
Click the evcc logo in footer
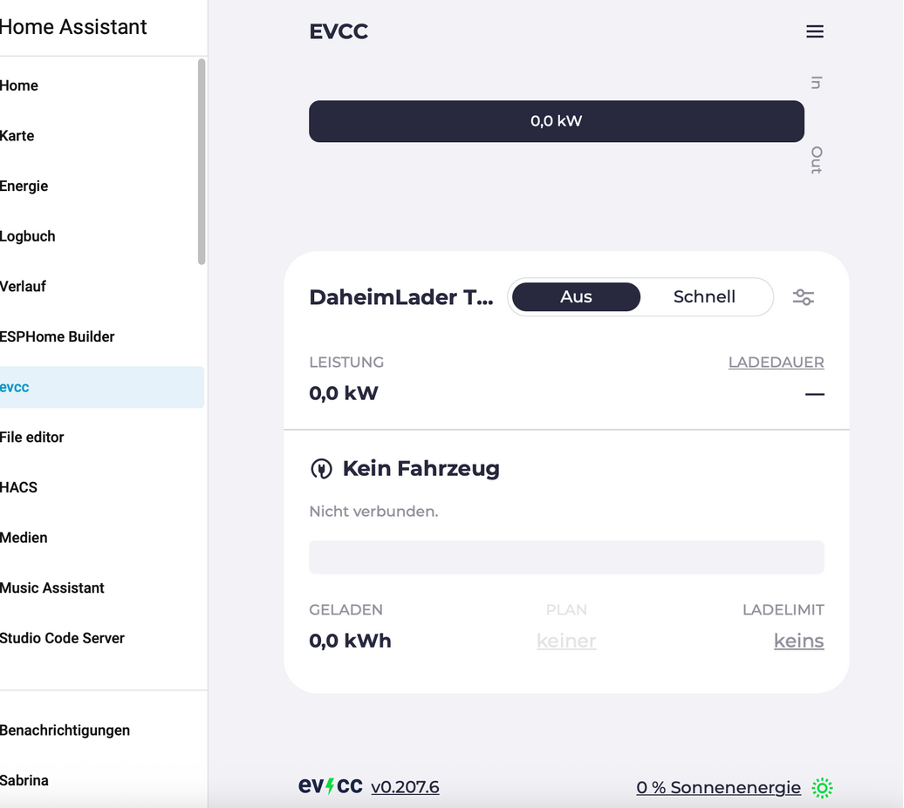pos(330,786)
